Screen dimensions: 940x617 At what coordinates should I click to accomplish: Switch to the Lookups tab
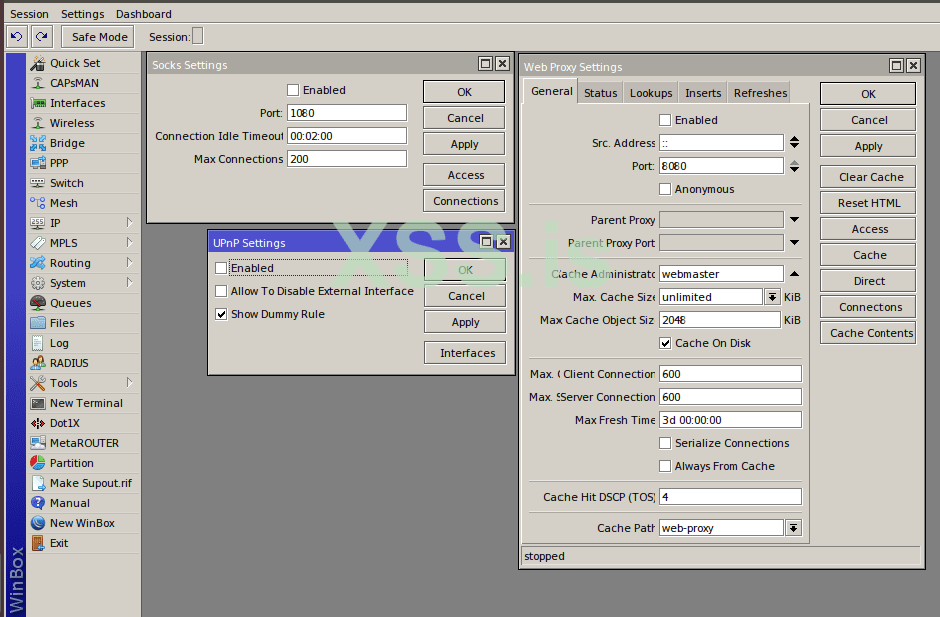[651, 93]
